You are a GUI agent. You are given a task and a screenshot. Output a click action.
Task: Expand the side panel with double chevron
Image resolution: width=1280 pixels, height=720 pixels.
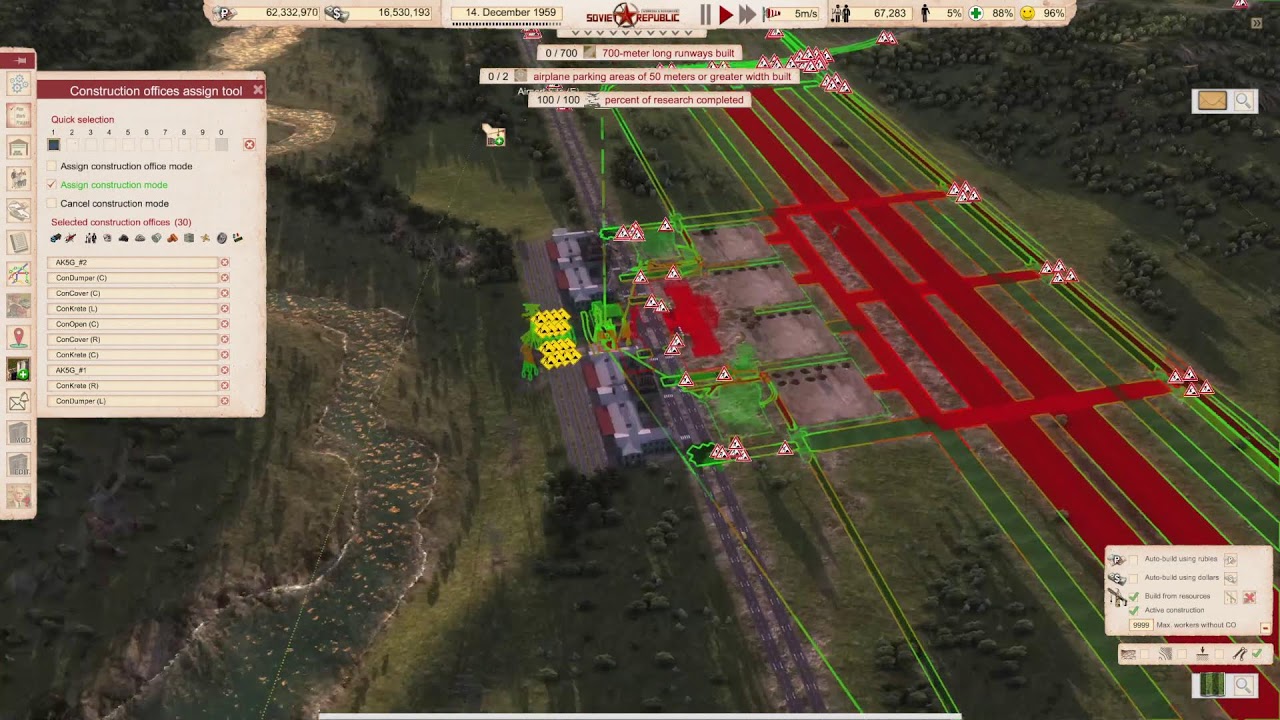coord(1256,22)
